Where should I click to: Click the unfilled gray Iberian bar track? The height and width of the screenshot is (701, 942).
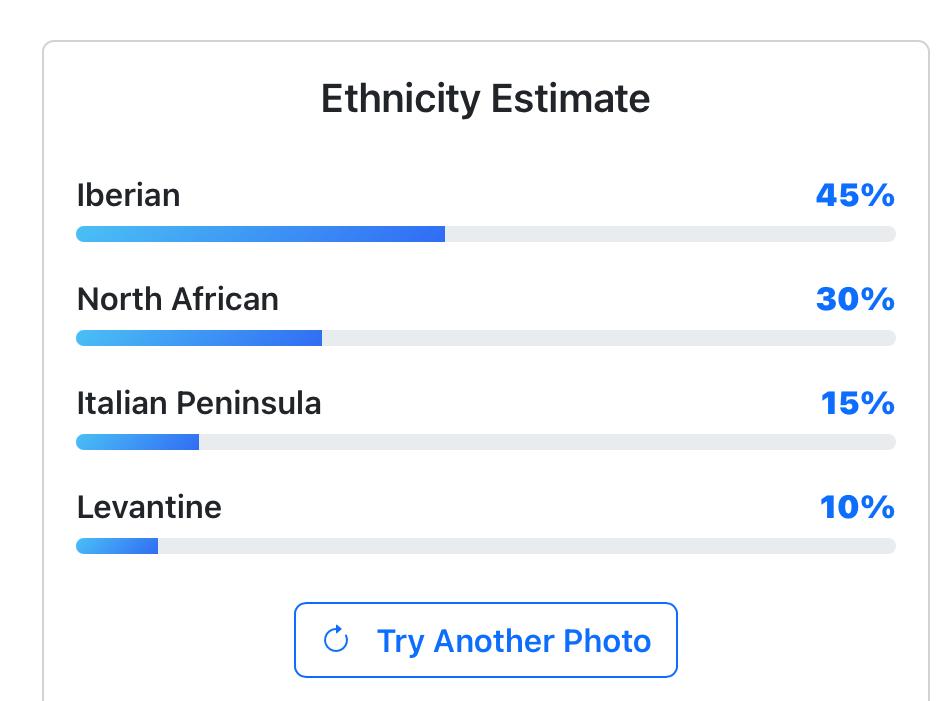tap(670, 234)
